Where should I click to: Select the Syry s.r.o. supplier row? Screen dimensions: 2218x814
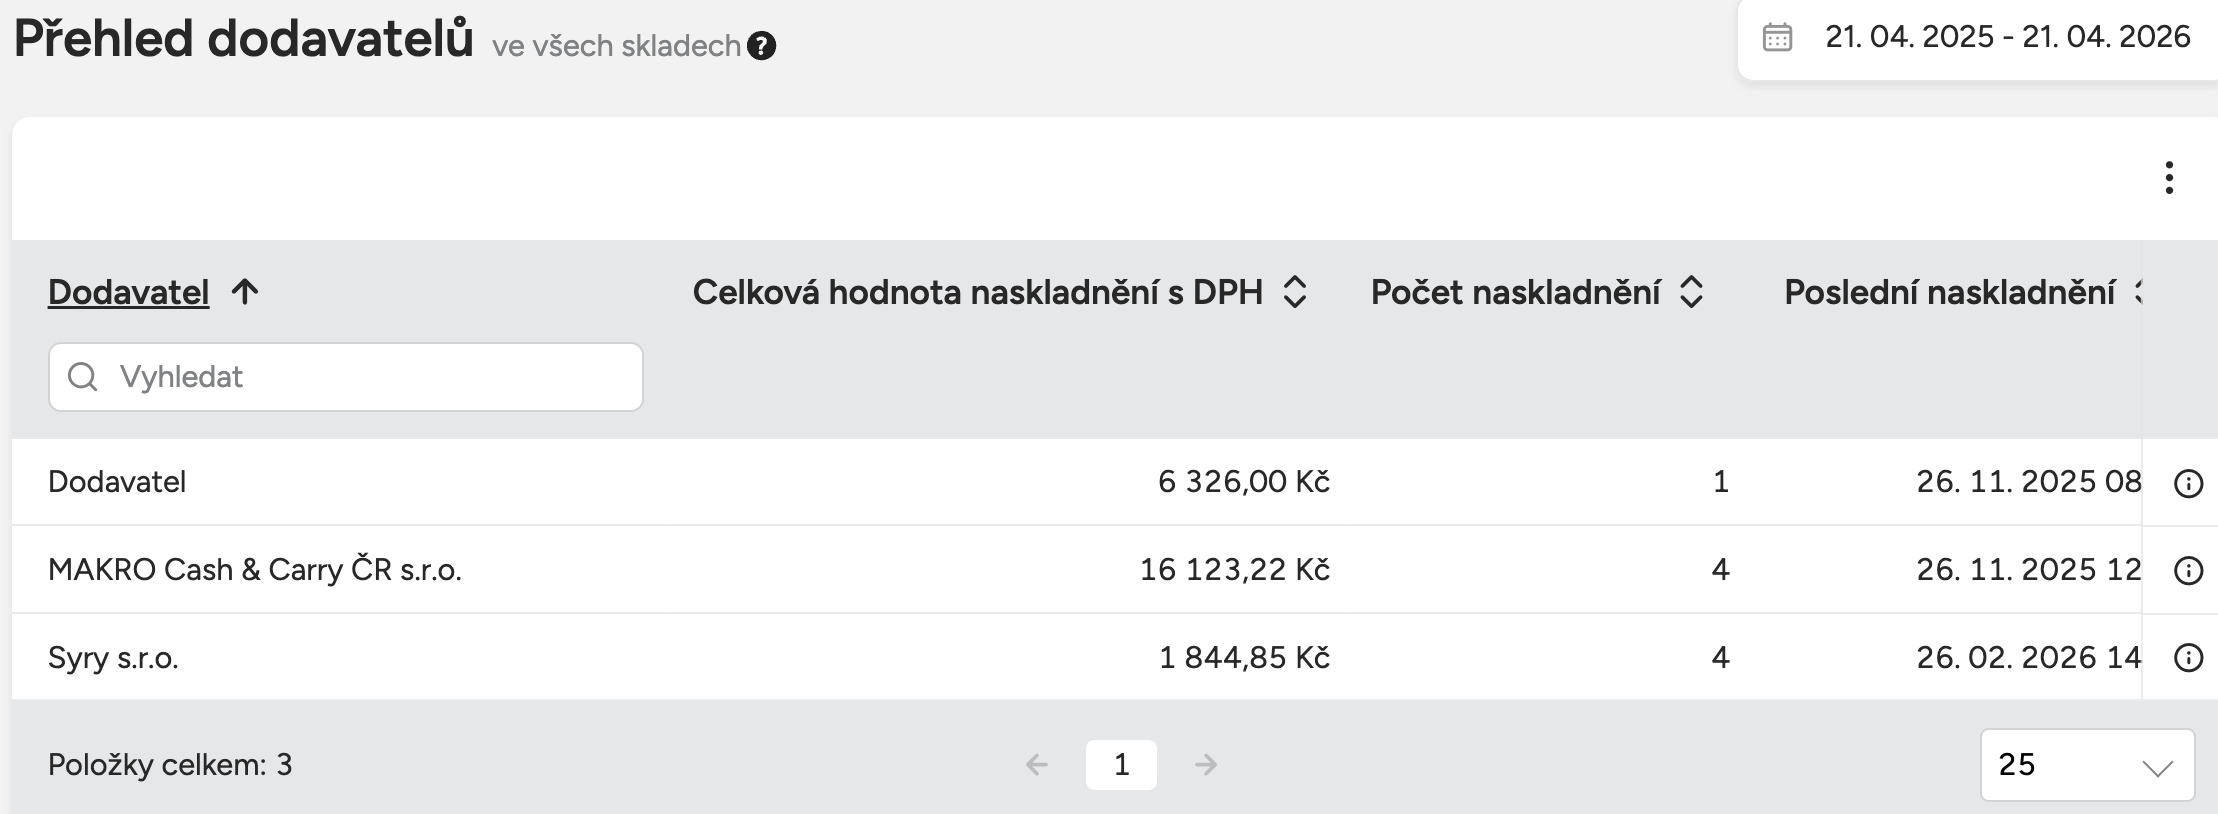[x=113, y=658]
